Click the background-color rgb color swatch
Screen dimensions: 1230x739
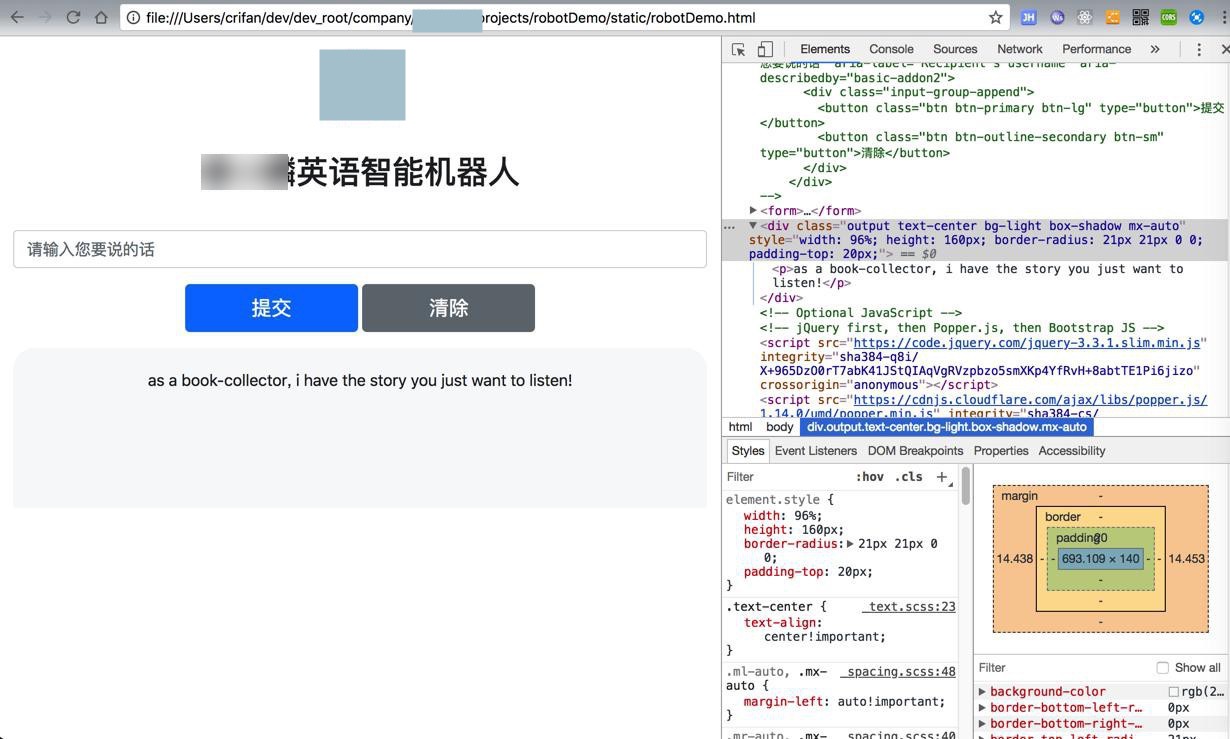point(1173,692)
